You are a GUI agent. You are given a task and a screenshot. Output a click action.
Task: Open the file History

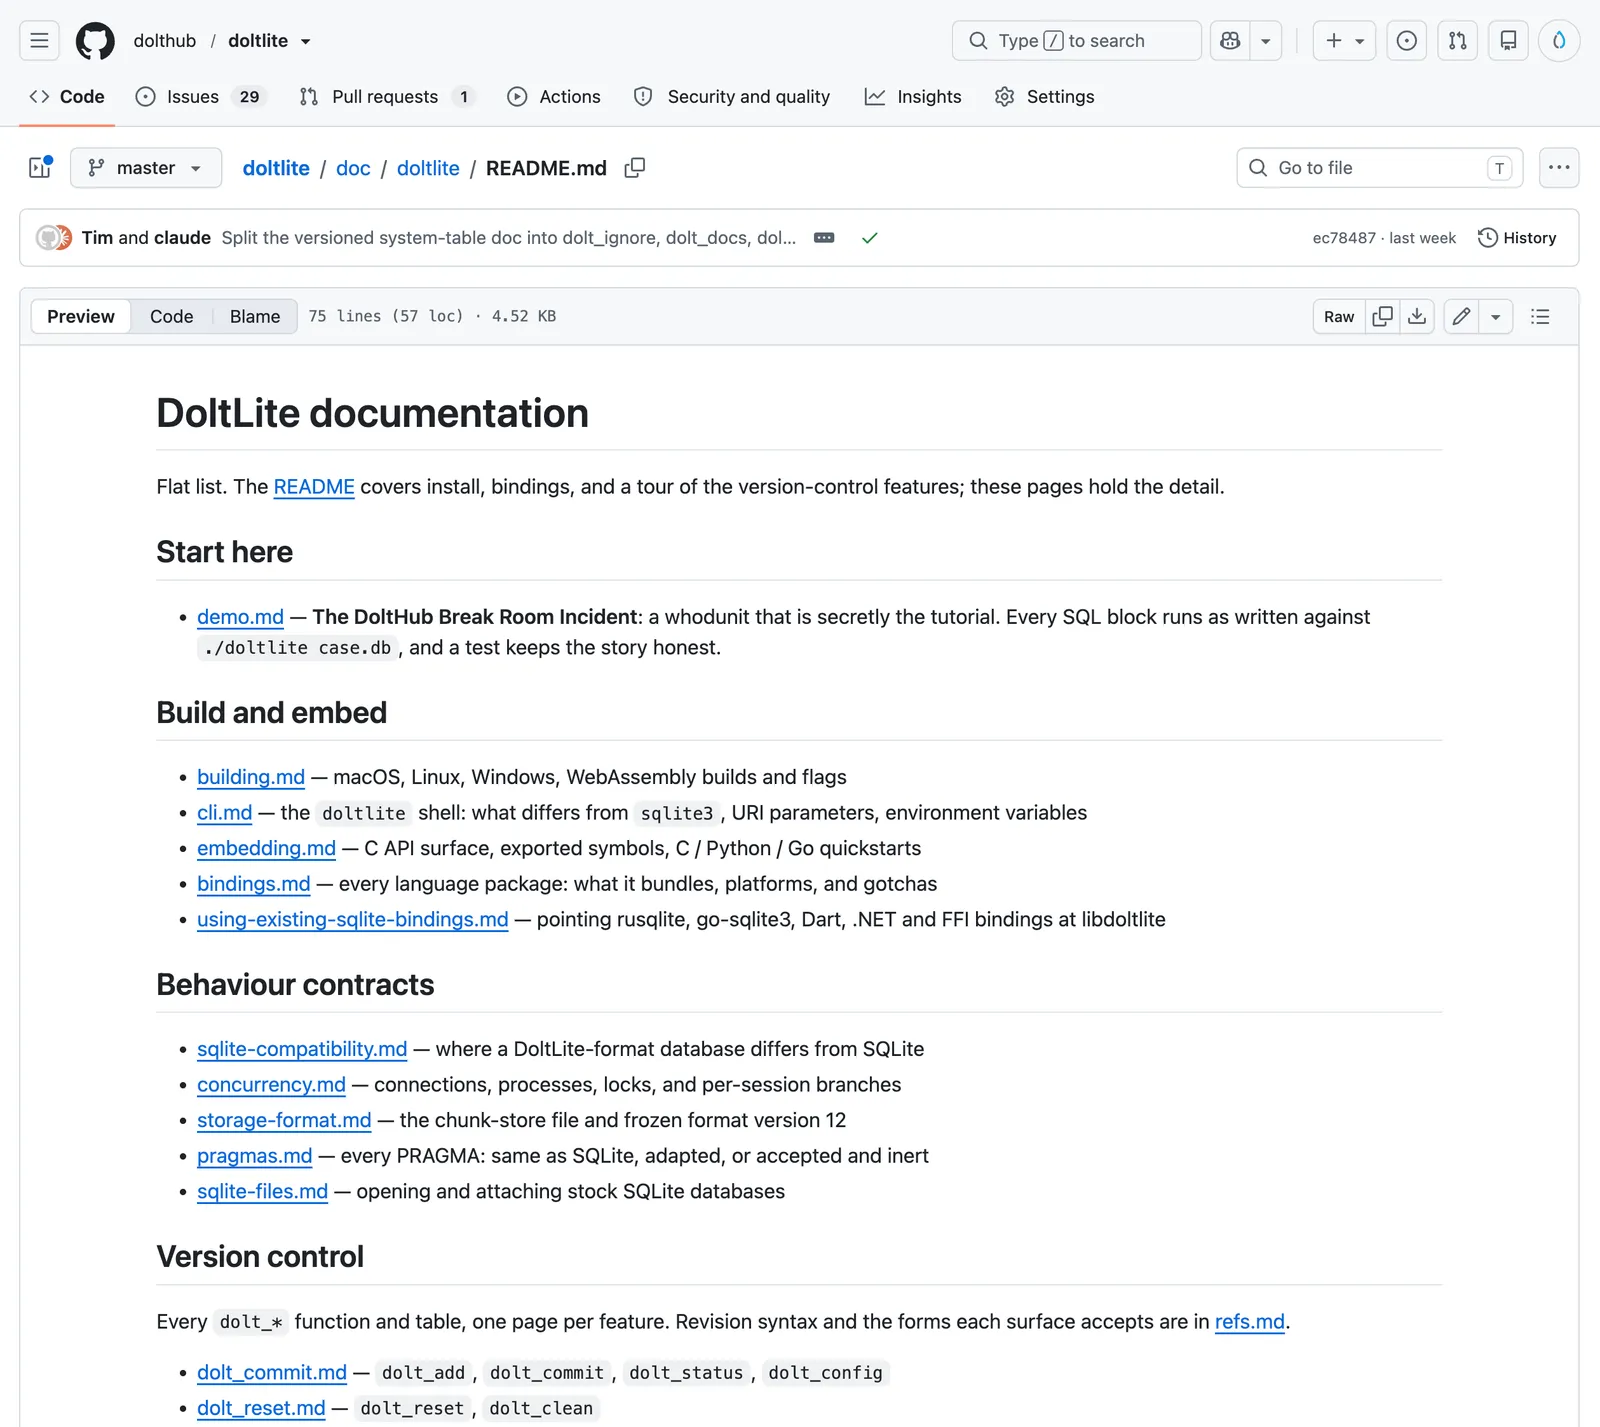point(1517,238)
